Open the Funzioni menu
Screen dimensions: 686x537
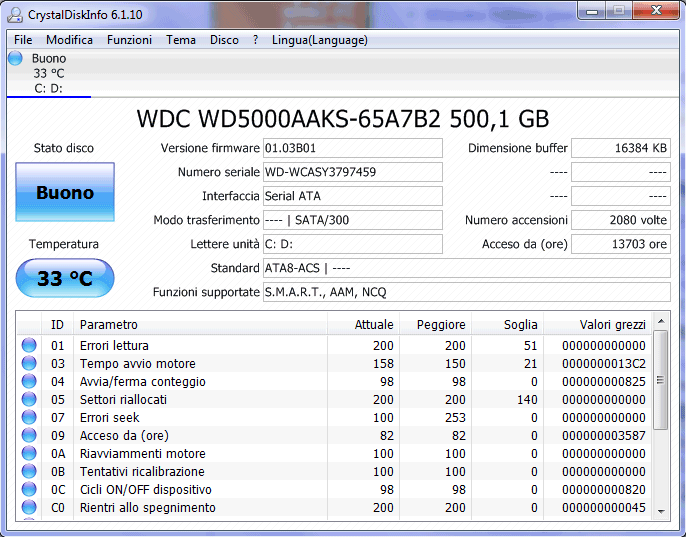[129, 40]
